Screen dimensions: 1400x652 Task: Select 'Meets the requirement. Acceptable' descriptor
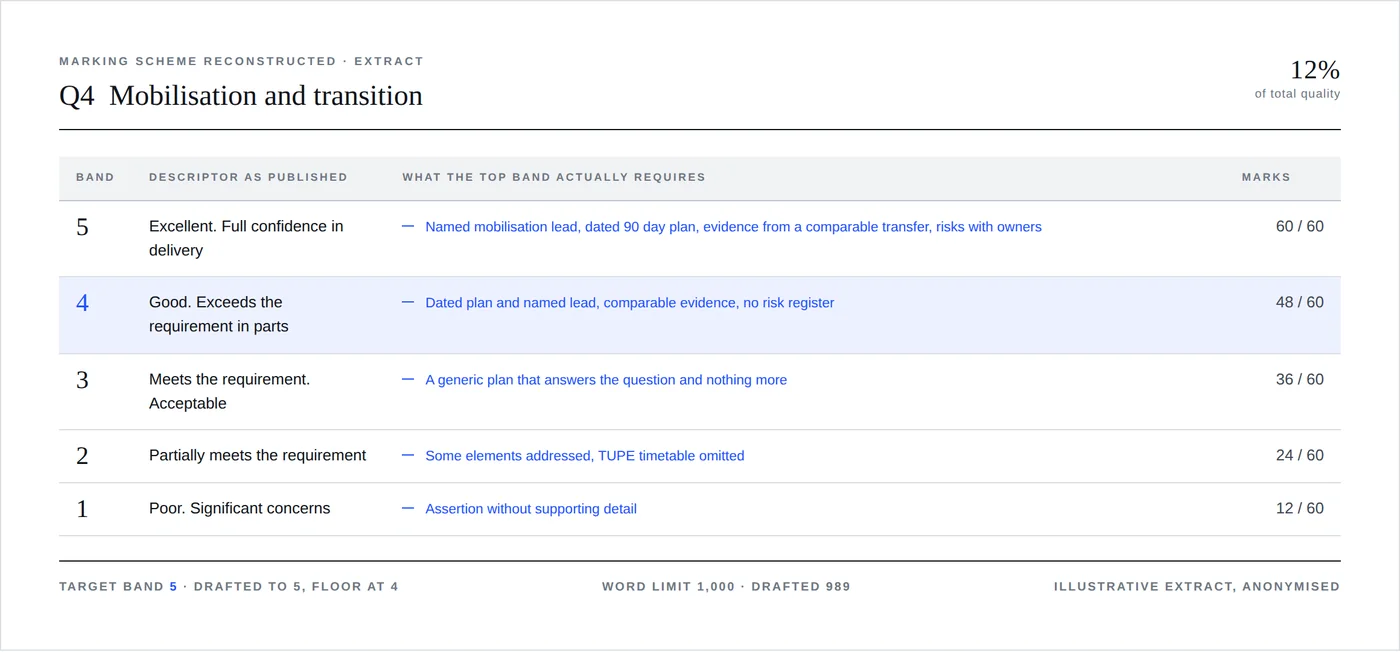tap(229, 391)
